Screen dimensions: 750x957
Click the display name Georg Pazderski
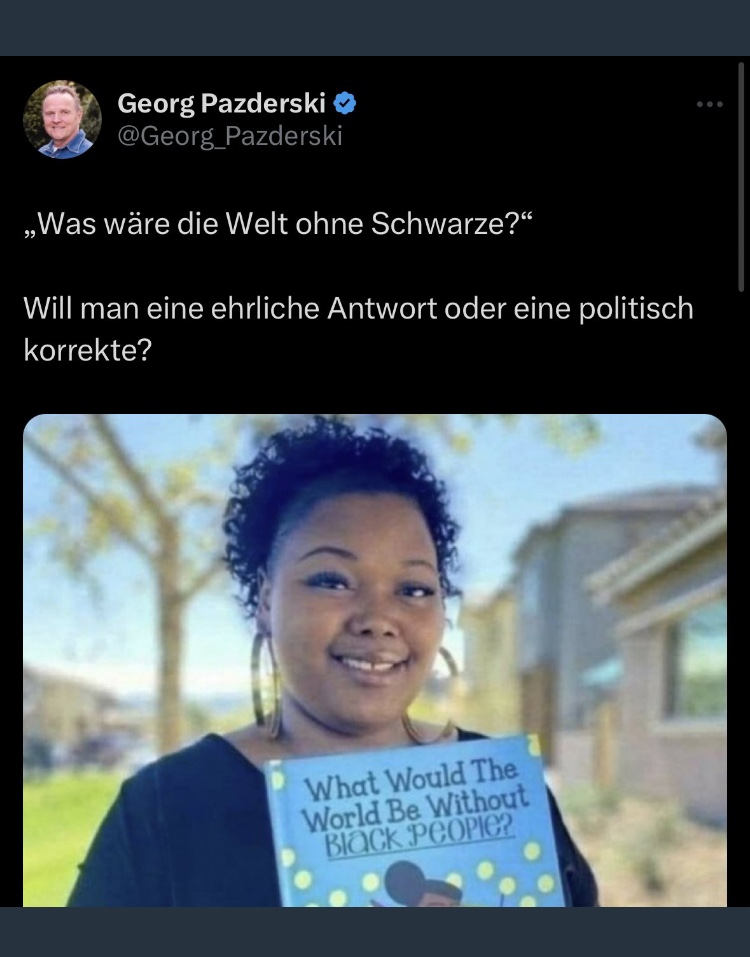221,103
